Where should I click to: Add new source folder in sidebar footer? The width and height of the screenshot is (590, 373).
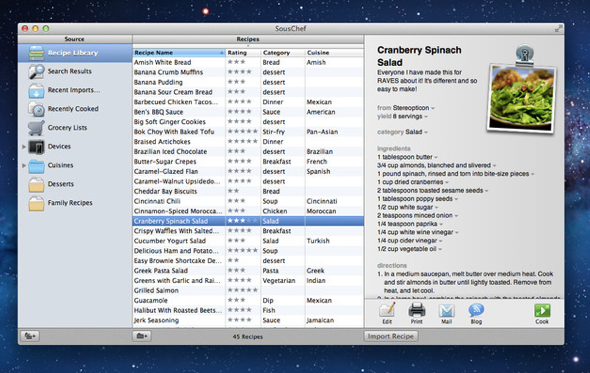30,336
